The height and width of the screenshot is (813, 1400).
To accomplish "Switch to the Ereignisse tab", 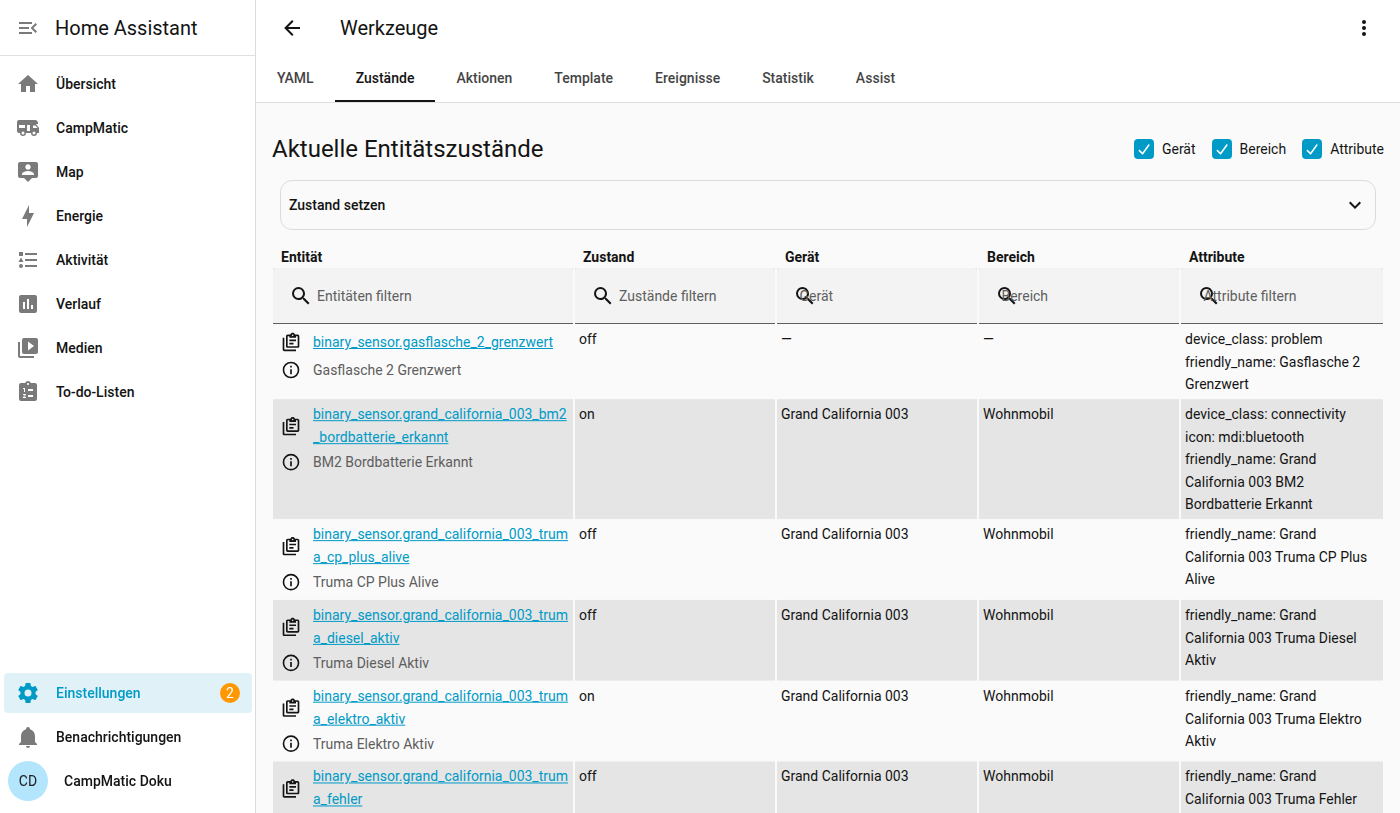I will [x=688, y=78].
